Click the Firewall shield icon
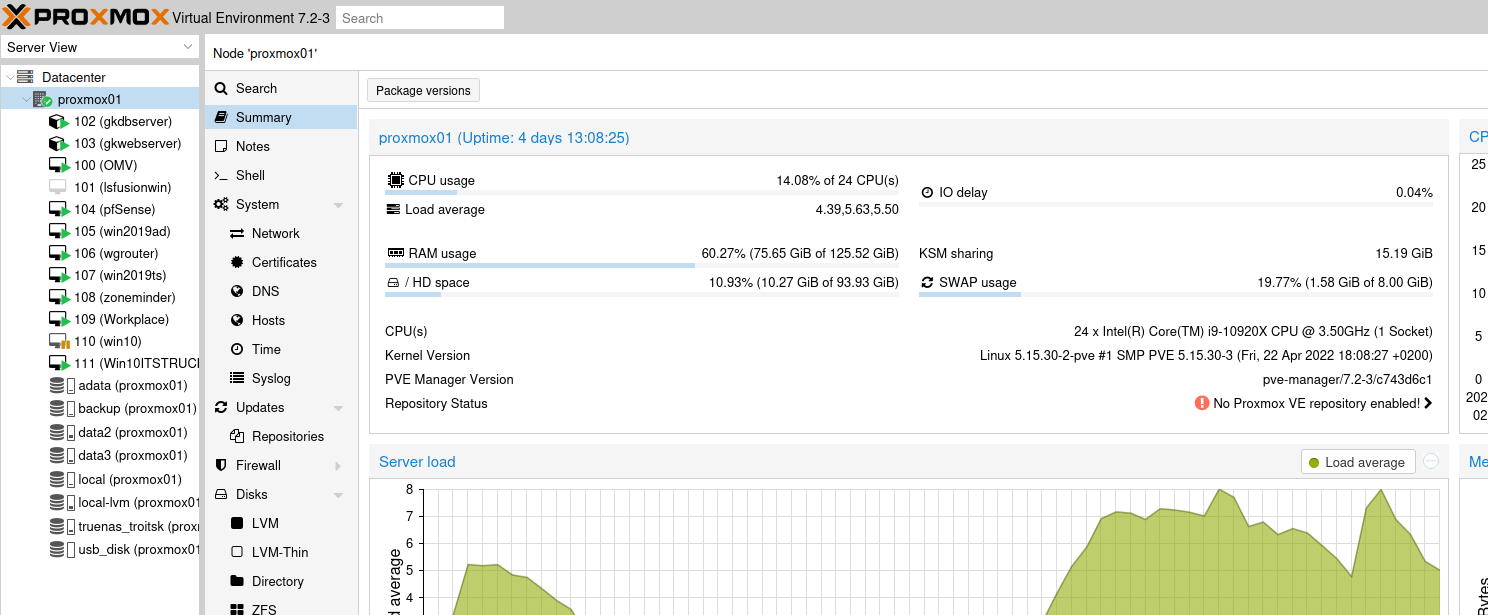The image size is (1488, 615). tap(221, 465)
